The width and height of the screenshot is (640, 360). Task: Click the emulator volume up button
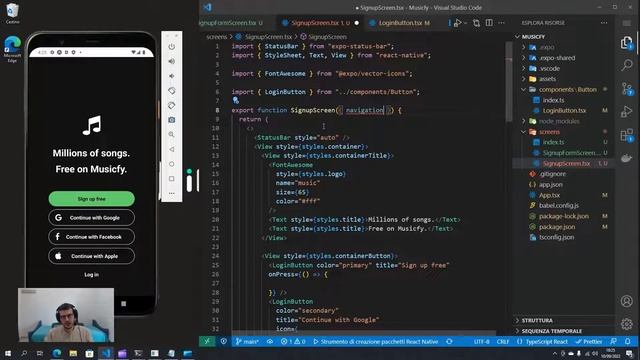(172, 61)
